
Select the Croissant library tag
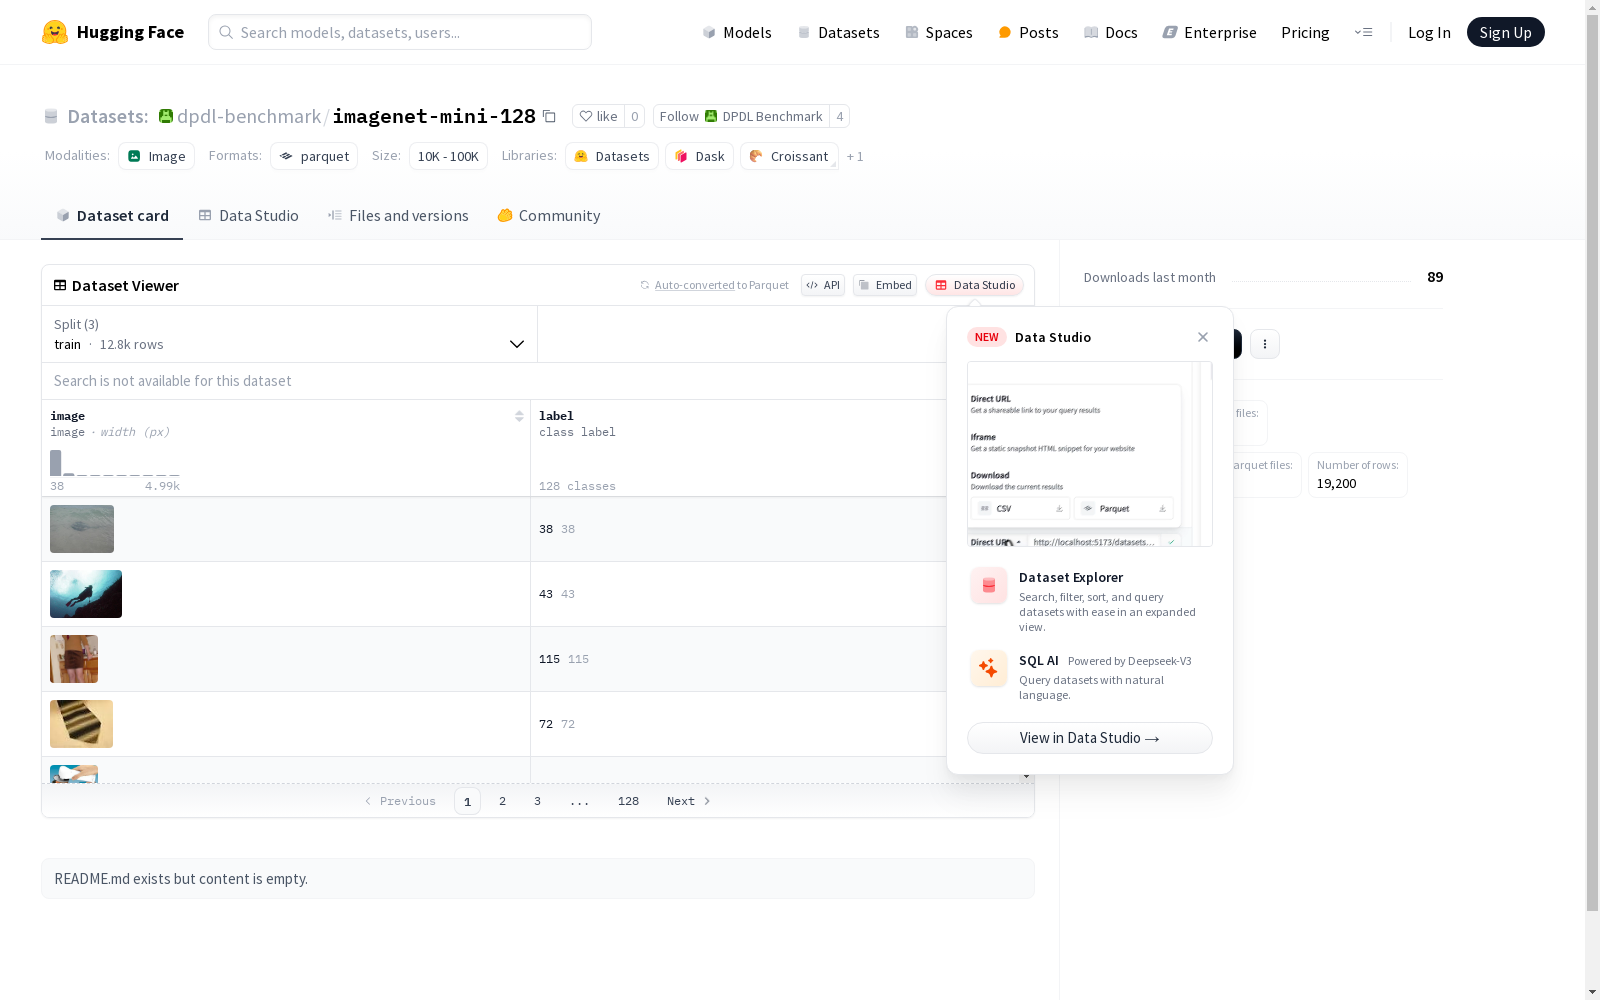point(789,156)
